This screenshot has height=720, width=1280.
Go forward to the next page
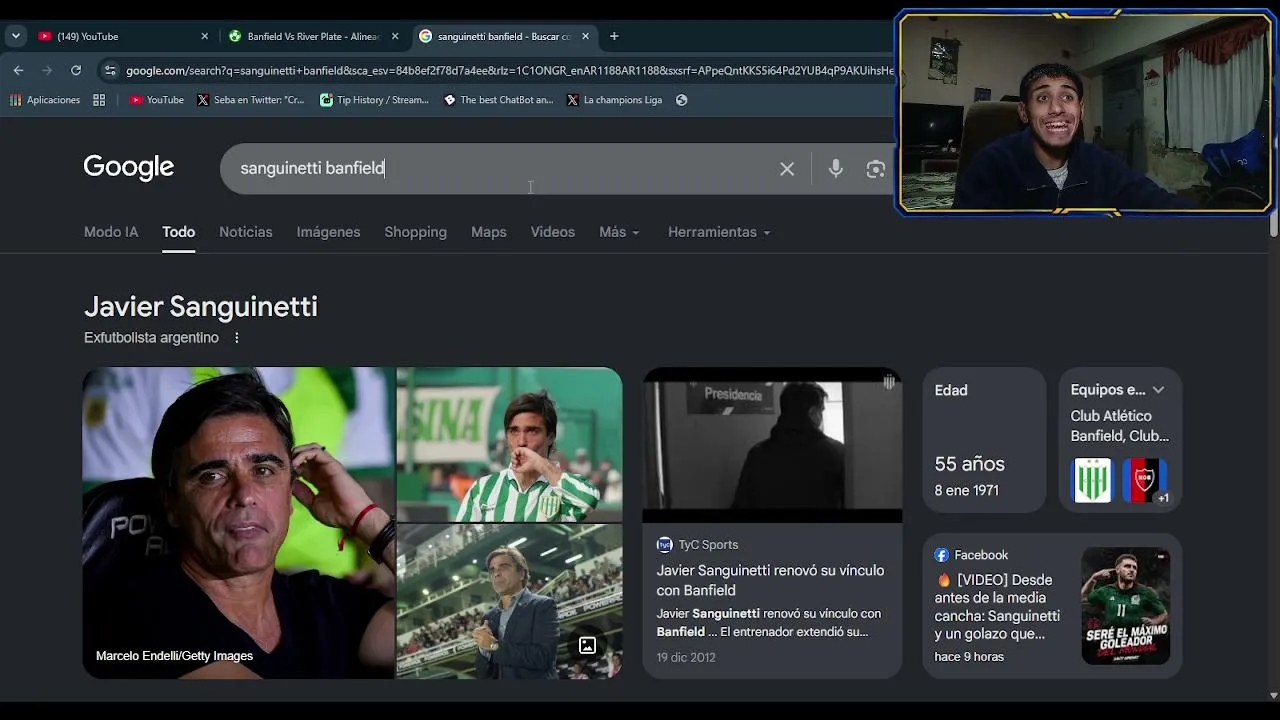(47, 70)
